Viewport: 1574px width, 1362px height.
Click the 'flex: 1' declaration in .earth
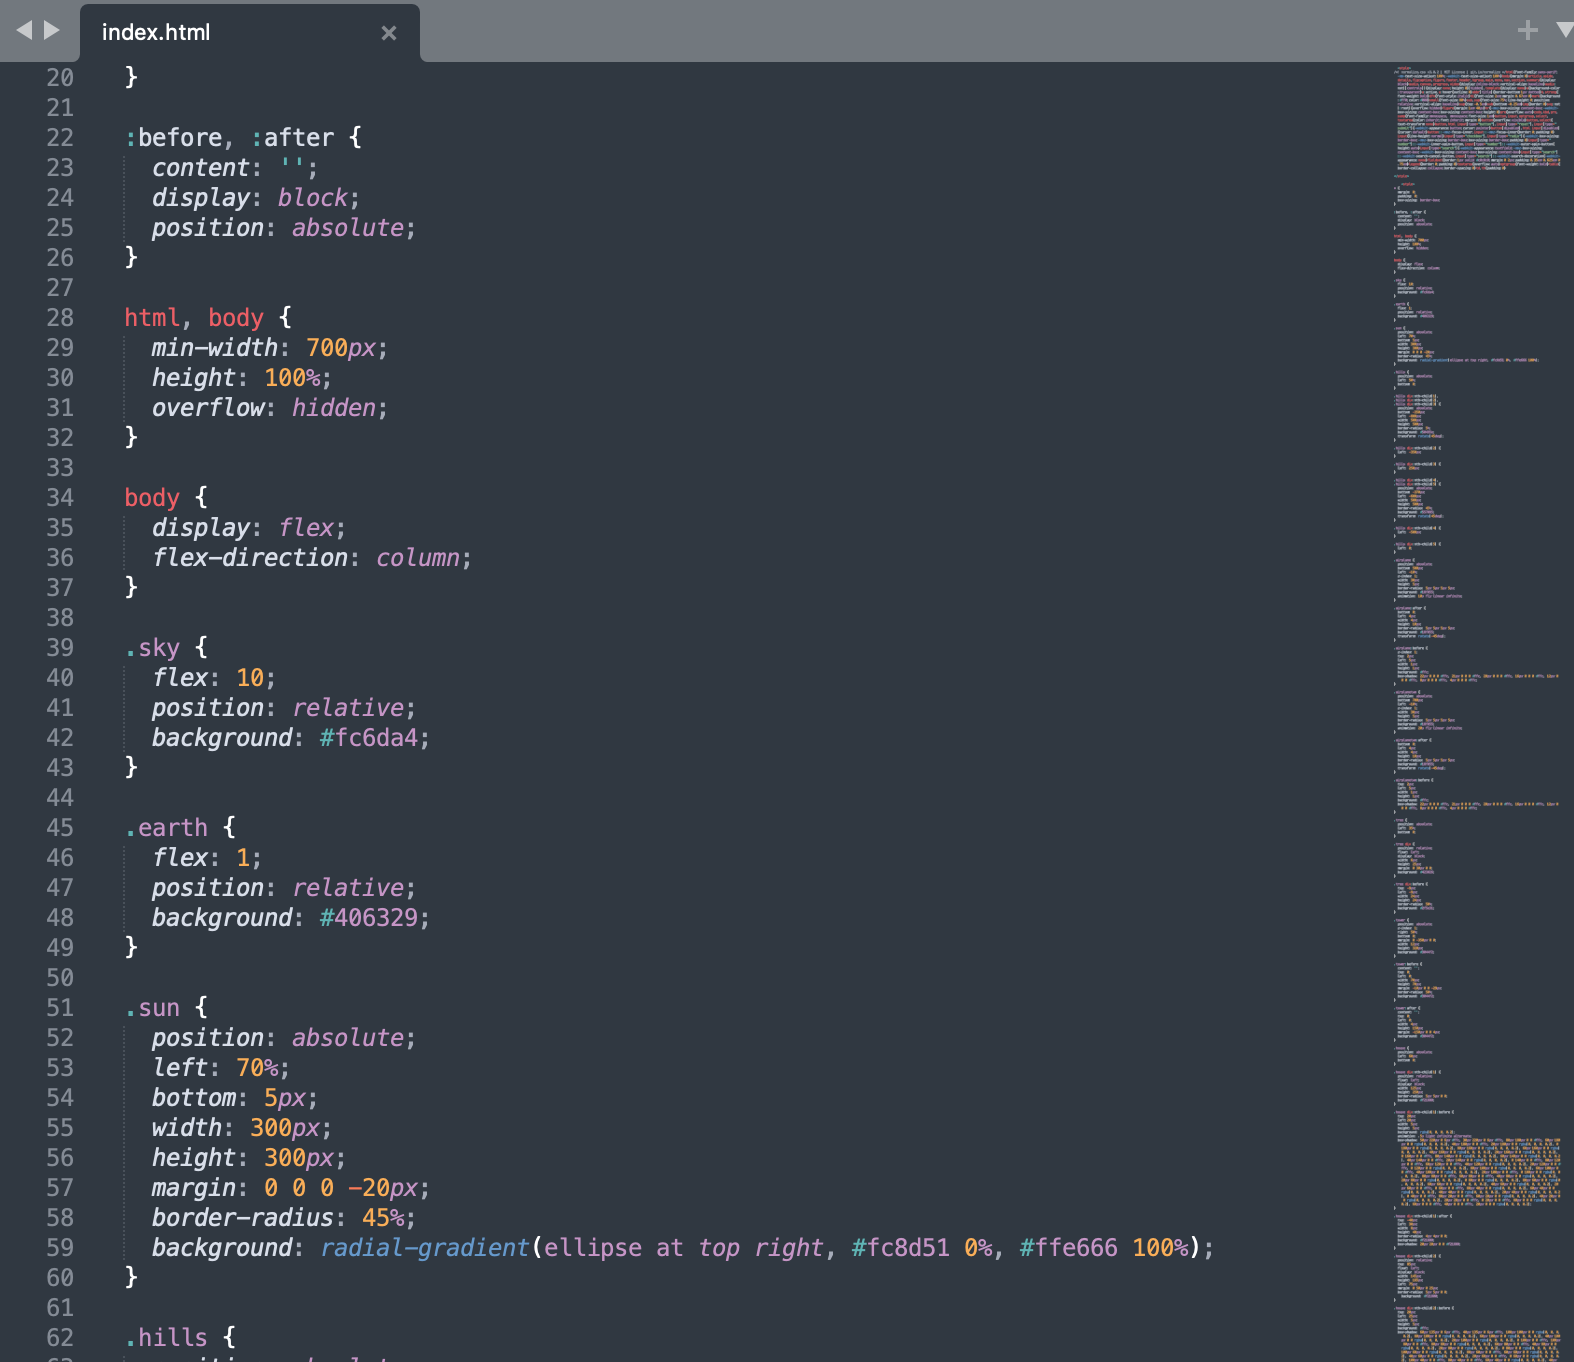pyautogui.click(x=201, y=858)
